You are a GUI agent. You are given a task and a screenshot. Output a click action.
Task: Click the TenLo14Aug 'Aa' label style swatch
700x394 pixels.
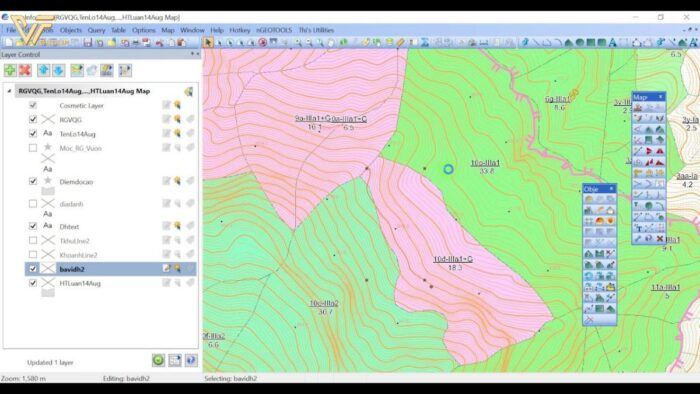point(48,133)
